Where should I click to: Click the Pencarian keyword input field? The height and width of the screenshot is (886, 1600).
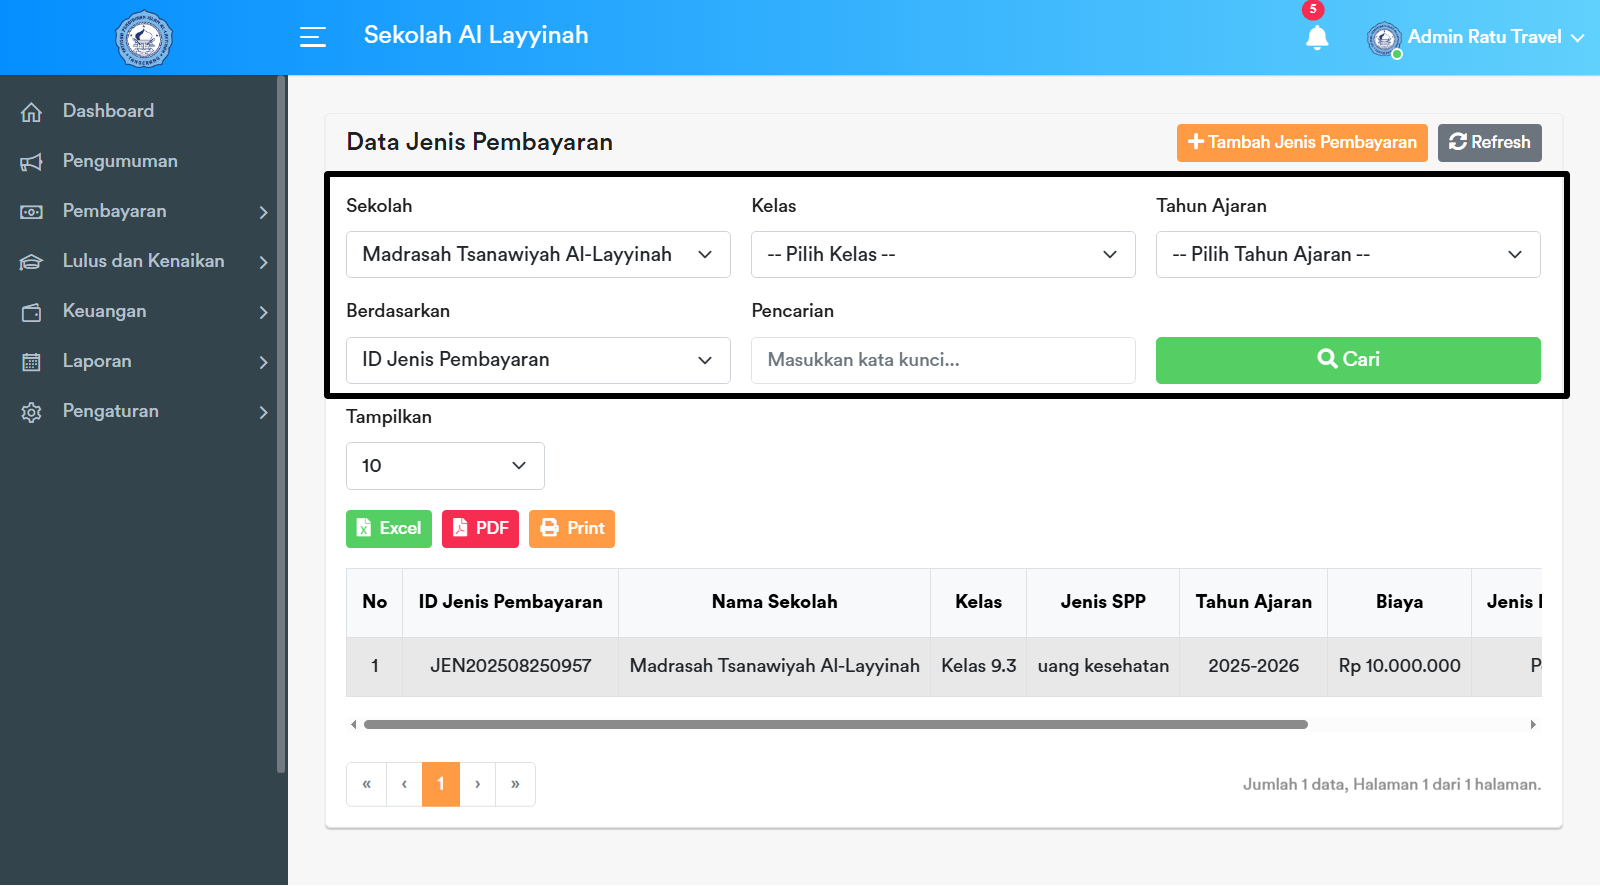942,360
